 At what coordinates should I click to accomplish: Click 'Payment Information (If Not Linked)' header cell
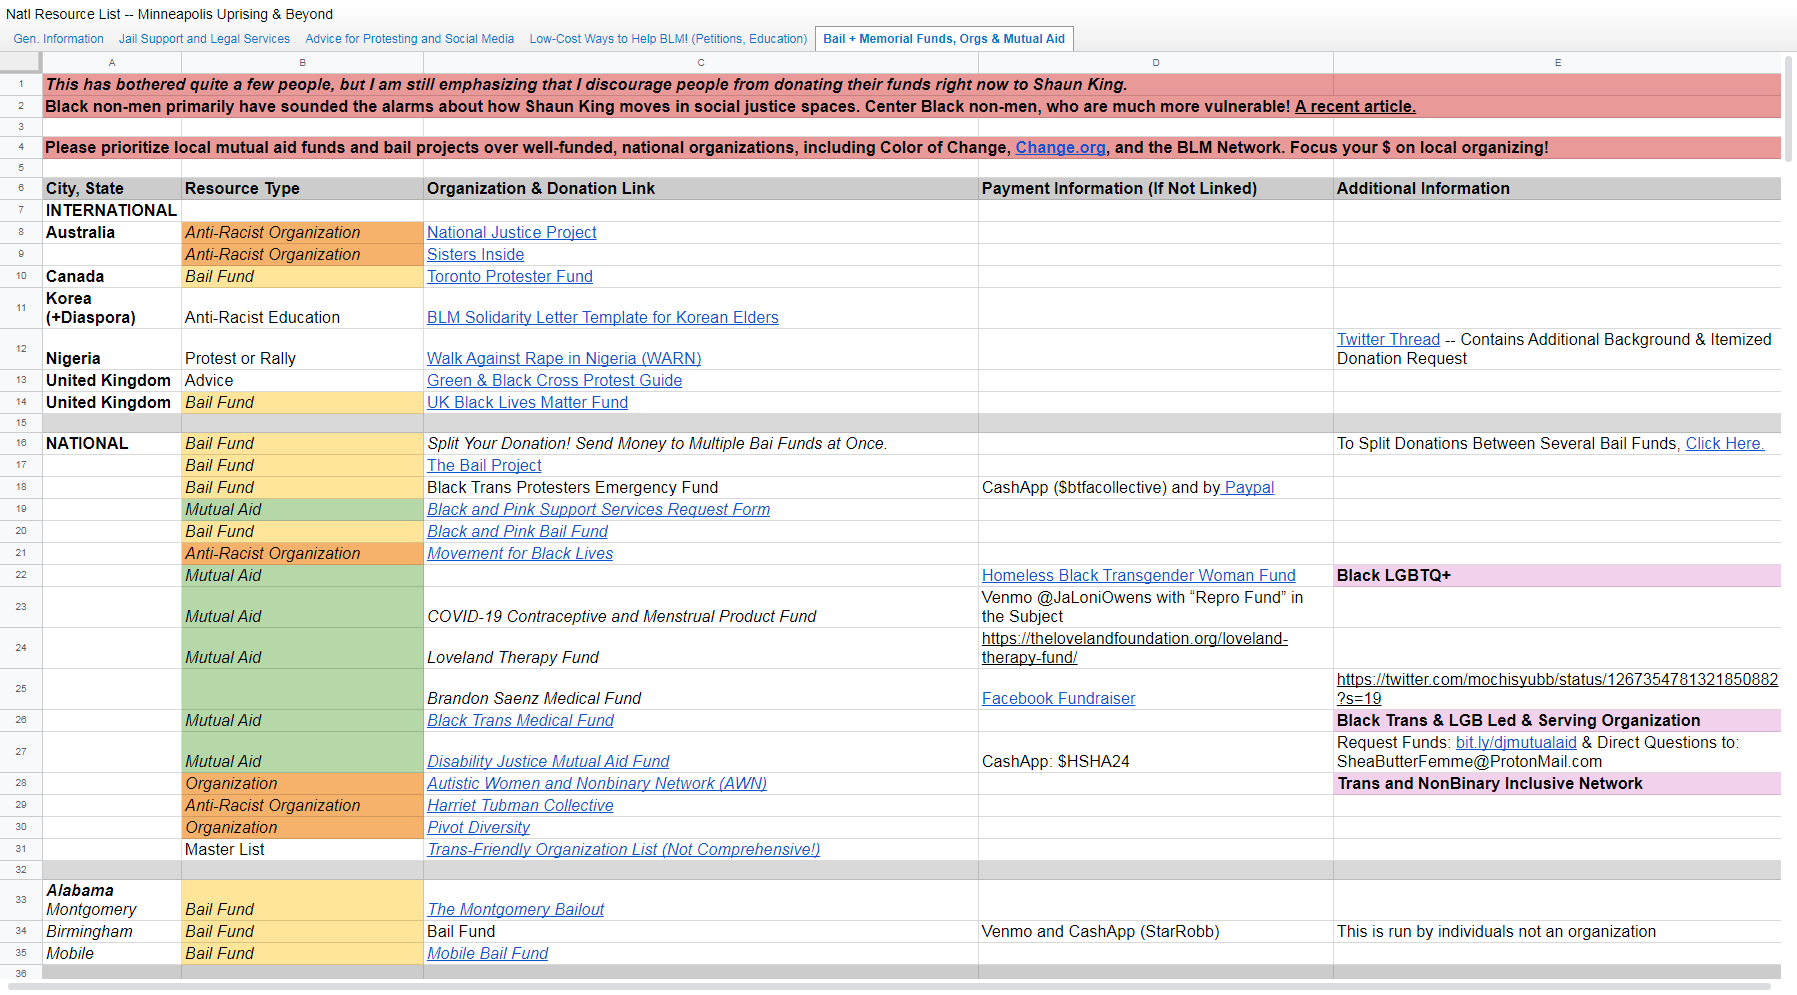coord(1156,188)
